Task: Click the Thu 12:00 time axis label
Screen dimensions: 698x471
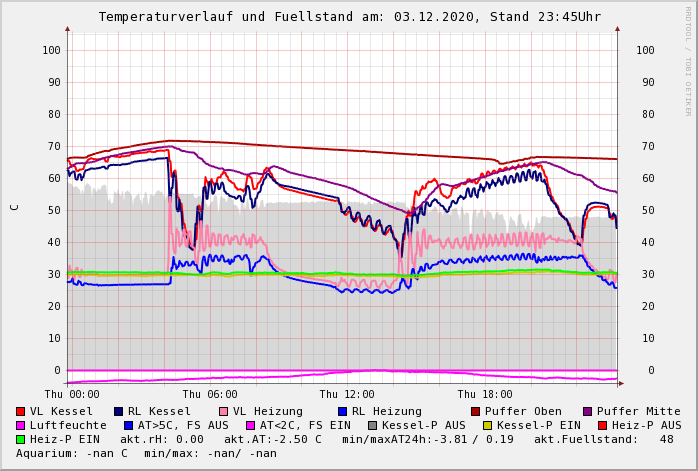Action: 347,395
